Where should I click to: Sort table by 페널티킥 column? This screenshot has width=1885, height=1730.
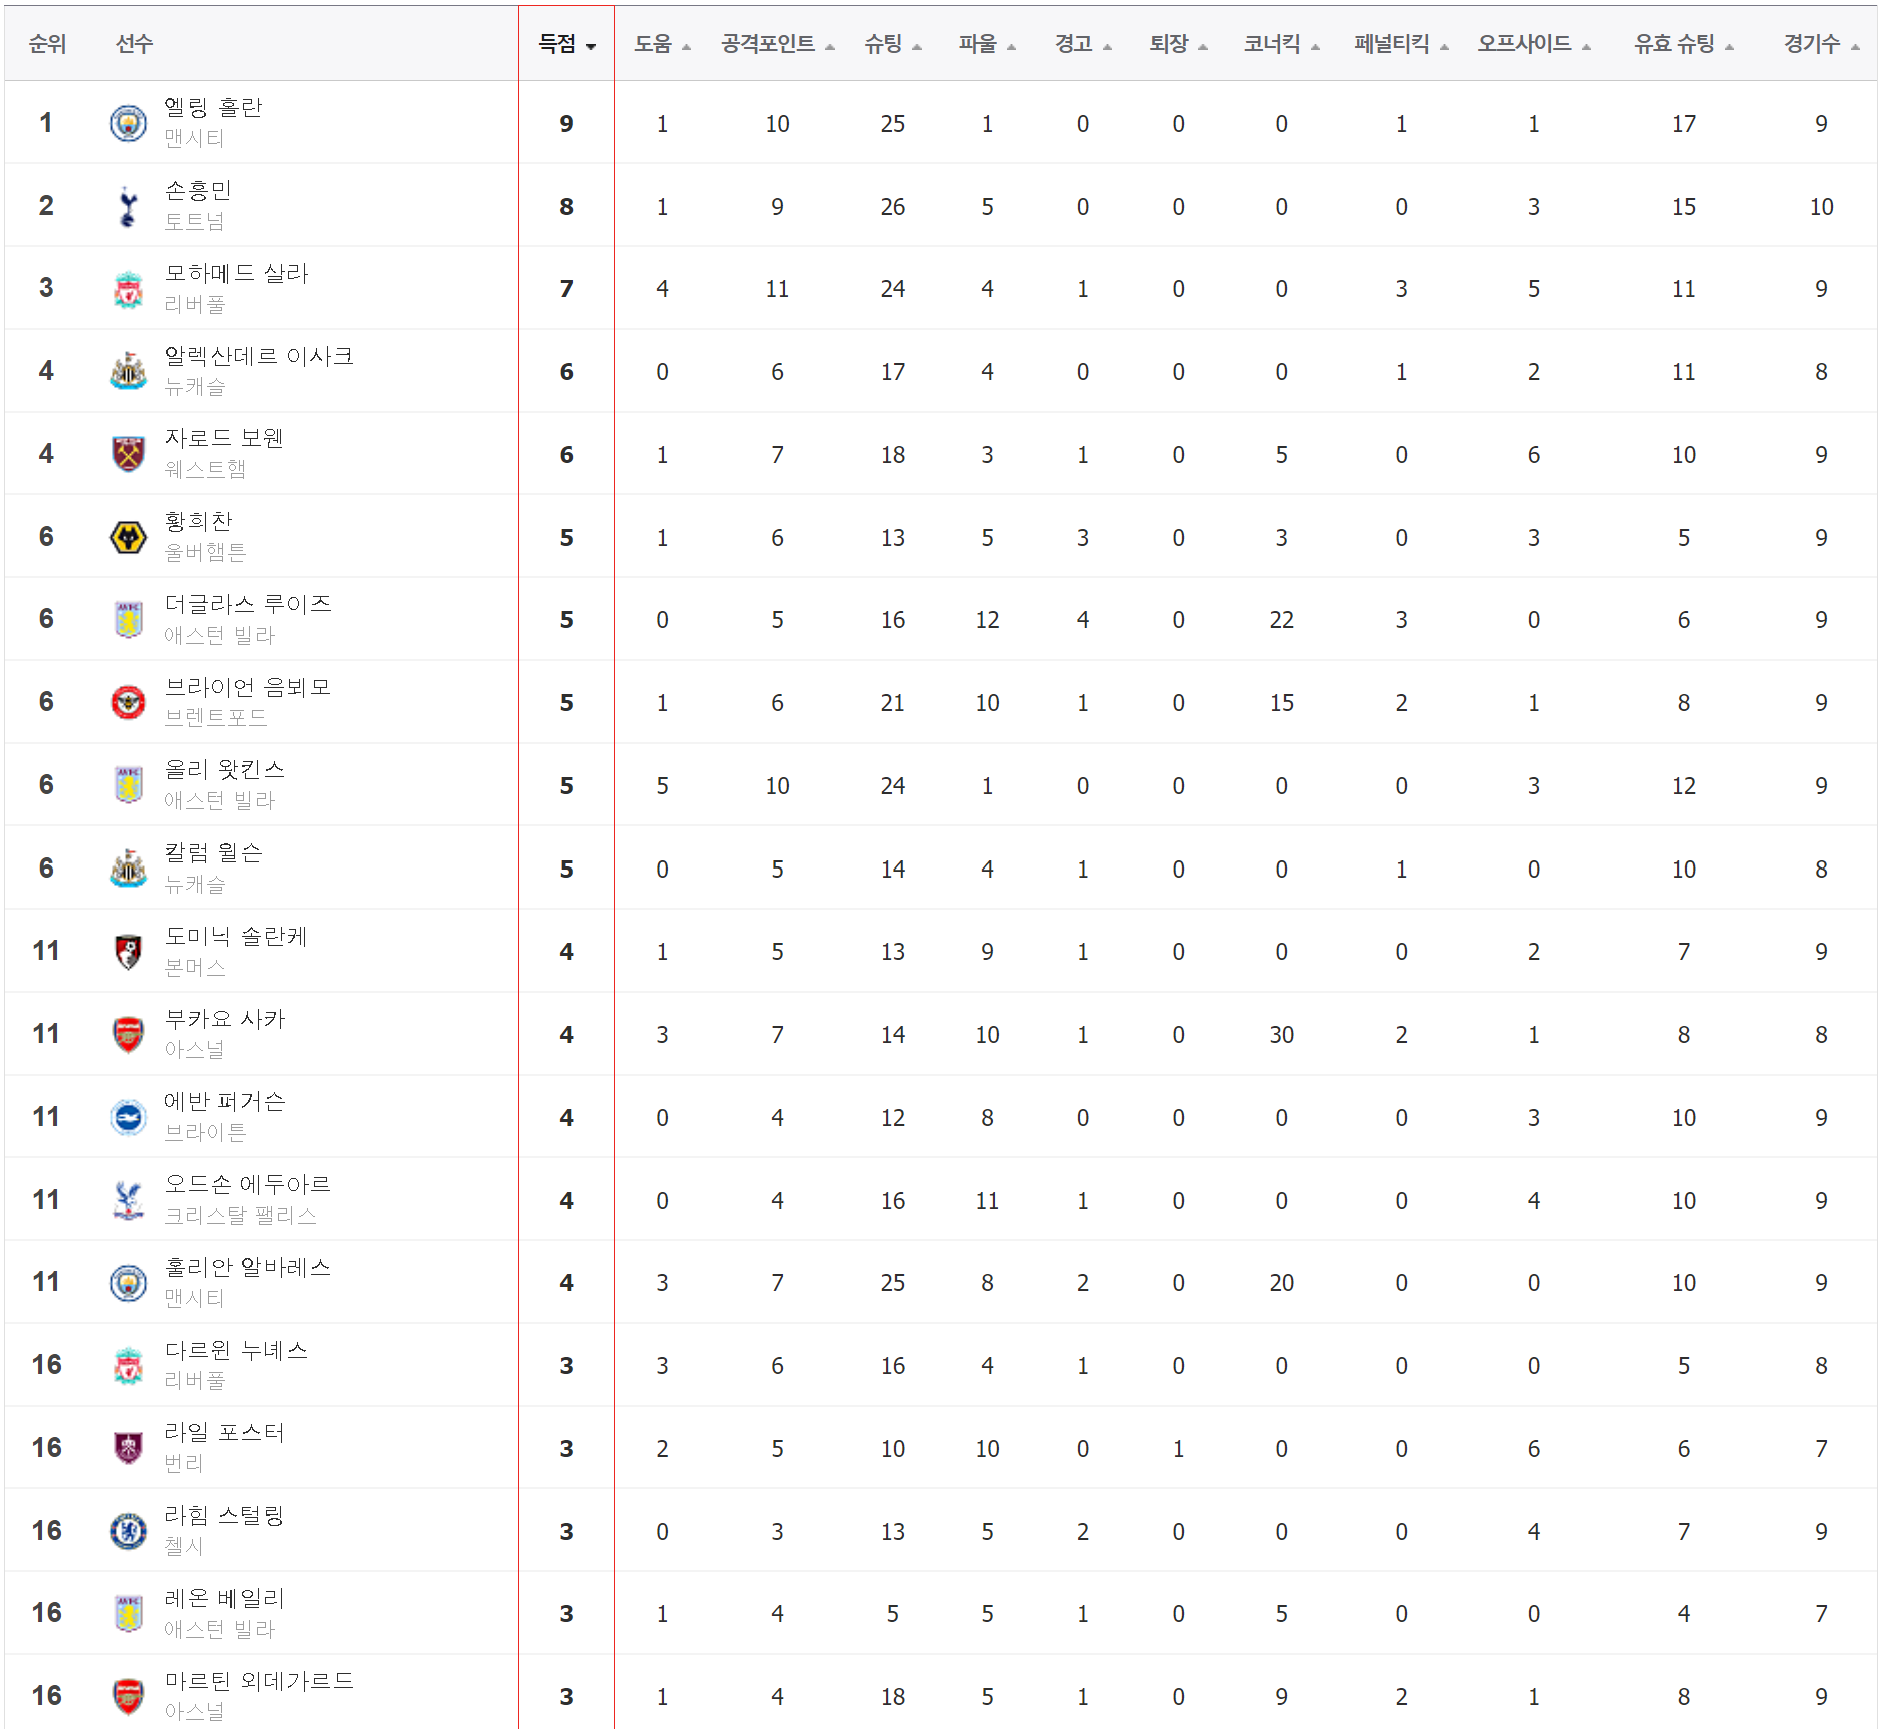(x=1401, y=44)
